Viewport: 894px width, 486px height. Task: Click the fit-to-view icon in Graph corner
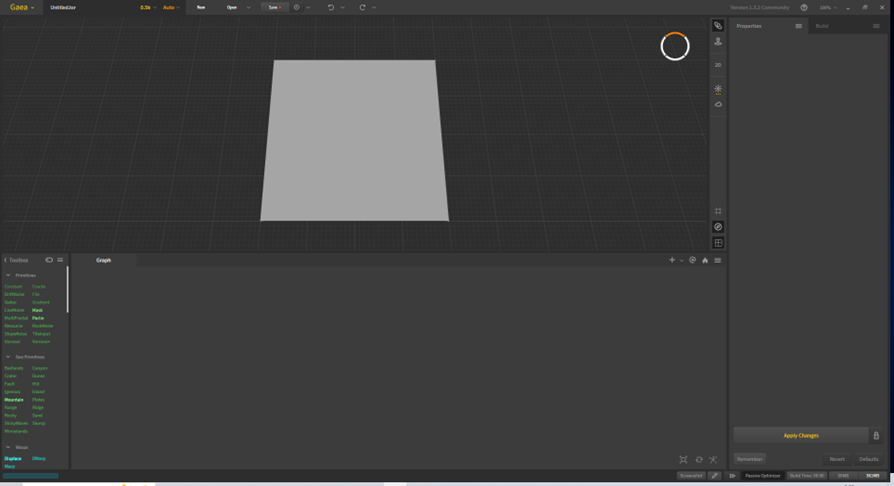click(683, 460)
